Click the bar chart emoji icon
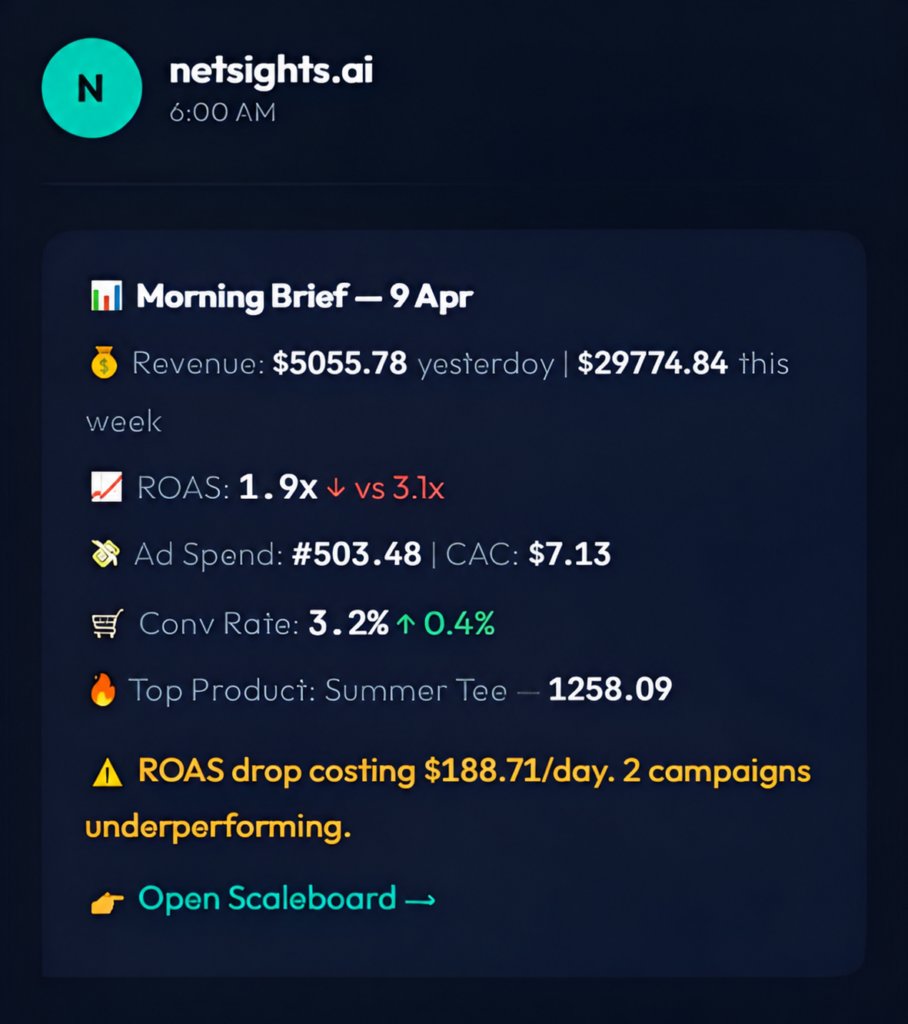This screenshot has height=1024, width=908. click(x=106, y=296)
